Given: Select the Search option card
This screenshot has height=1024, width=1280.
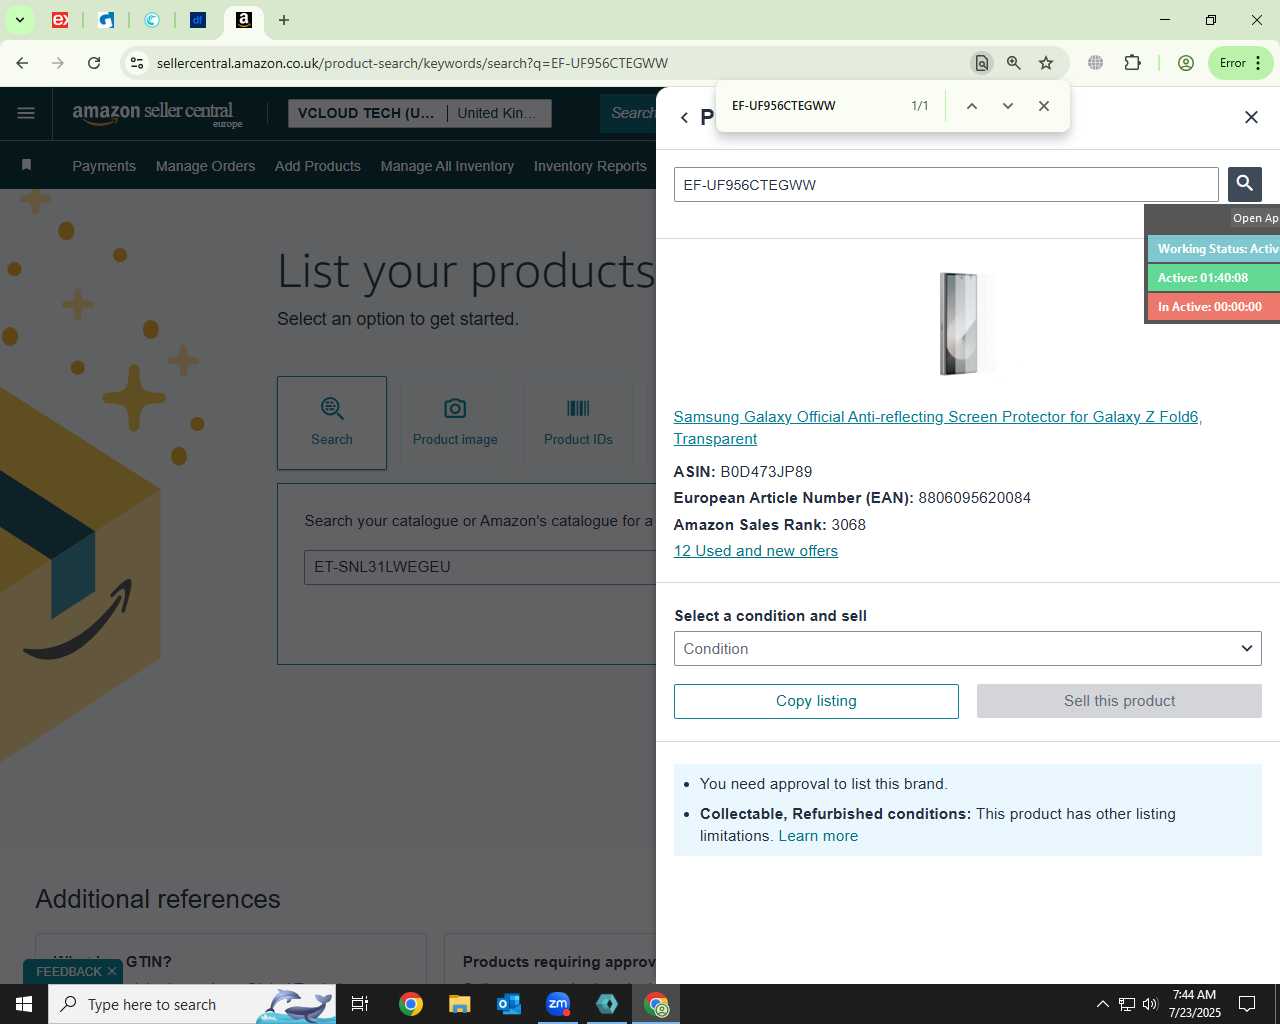Looking at the screenshot, I should [332, 423].
